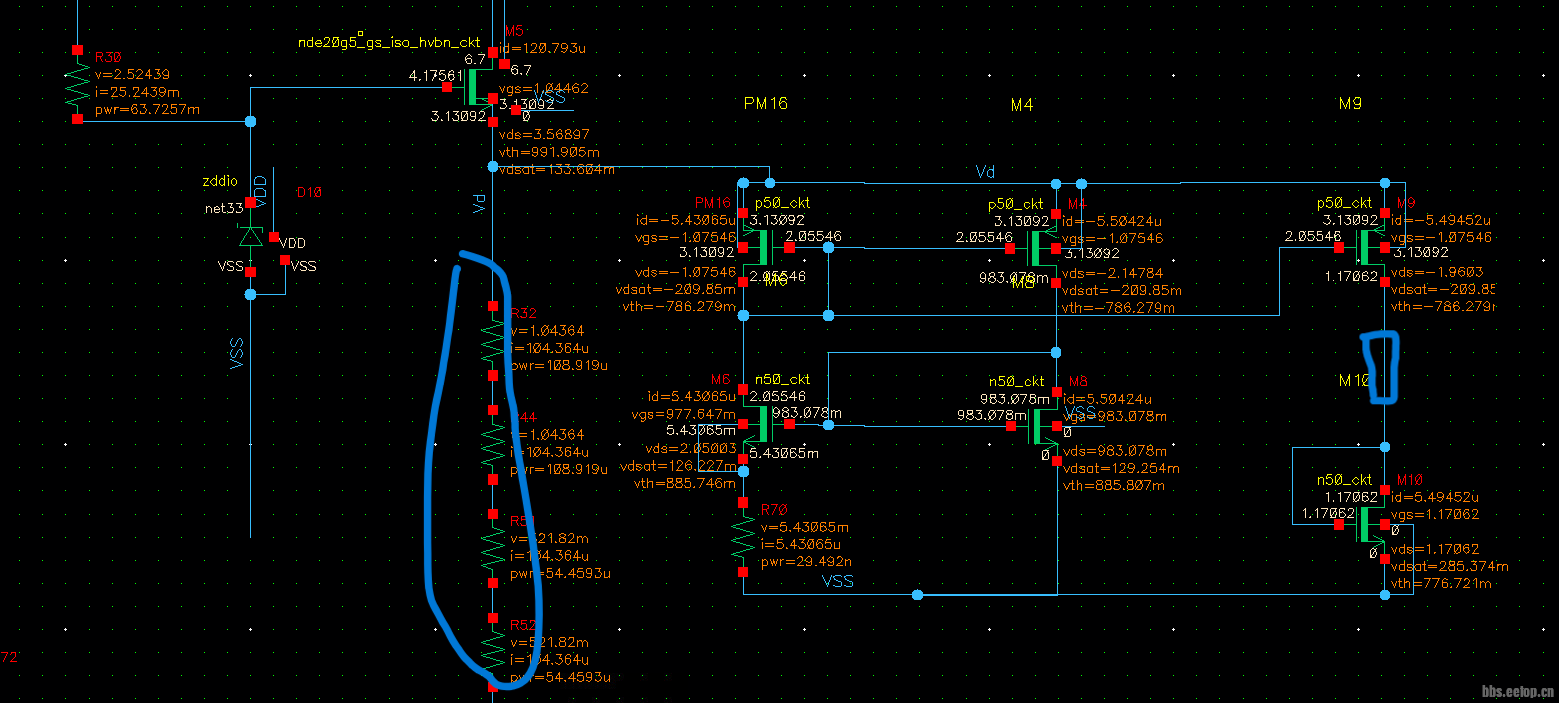The width and height of the screenshot is (1559, 703).
Task: Click the vdsat=285.374m annotation
Action: click(1450, 566)
